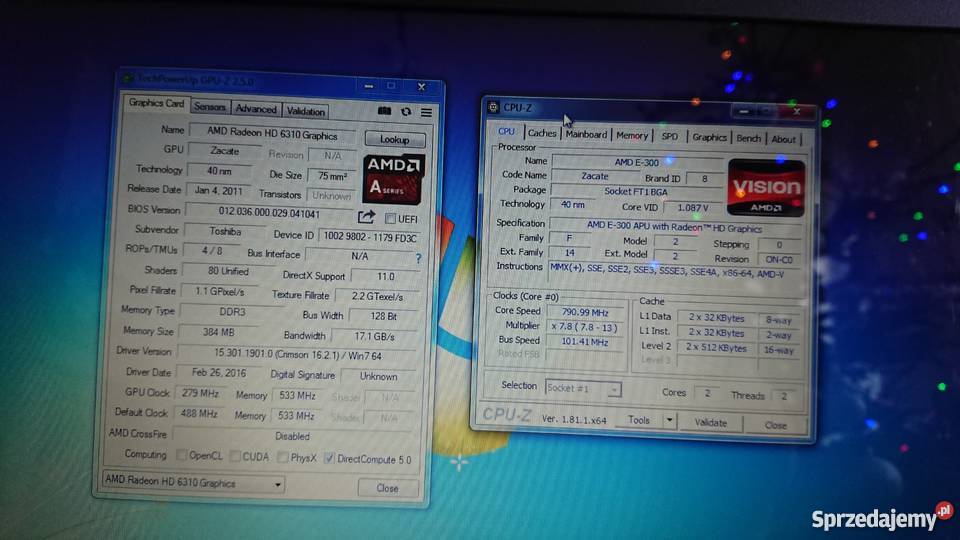Click the CPU-Z version text Ver. 1.81.1.x64
Image resolution: width=960 pixels, height=540 pixels.
pyautogui.click(x=574, y=419)
